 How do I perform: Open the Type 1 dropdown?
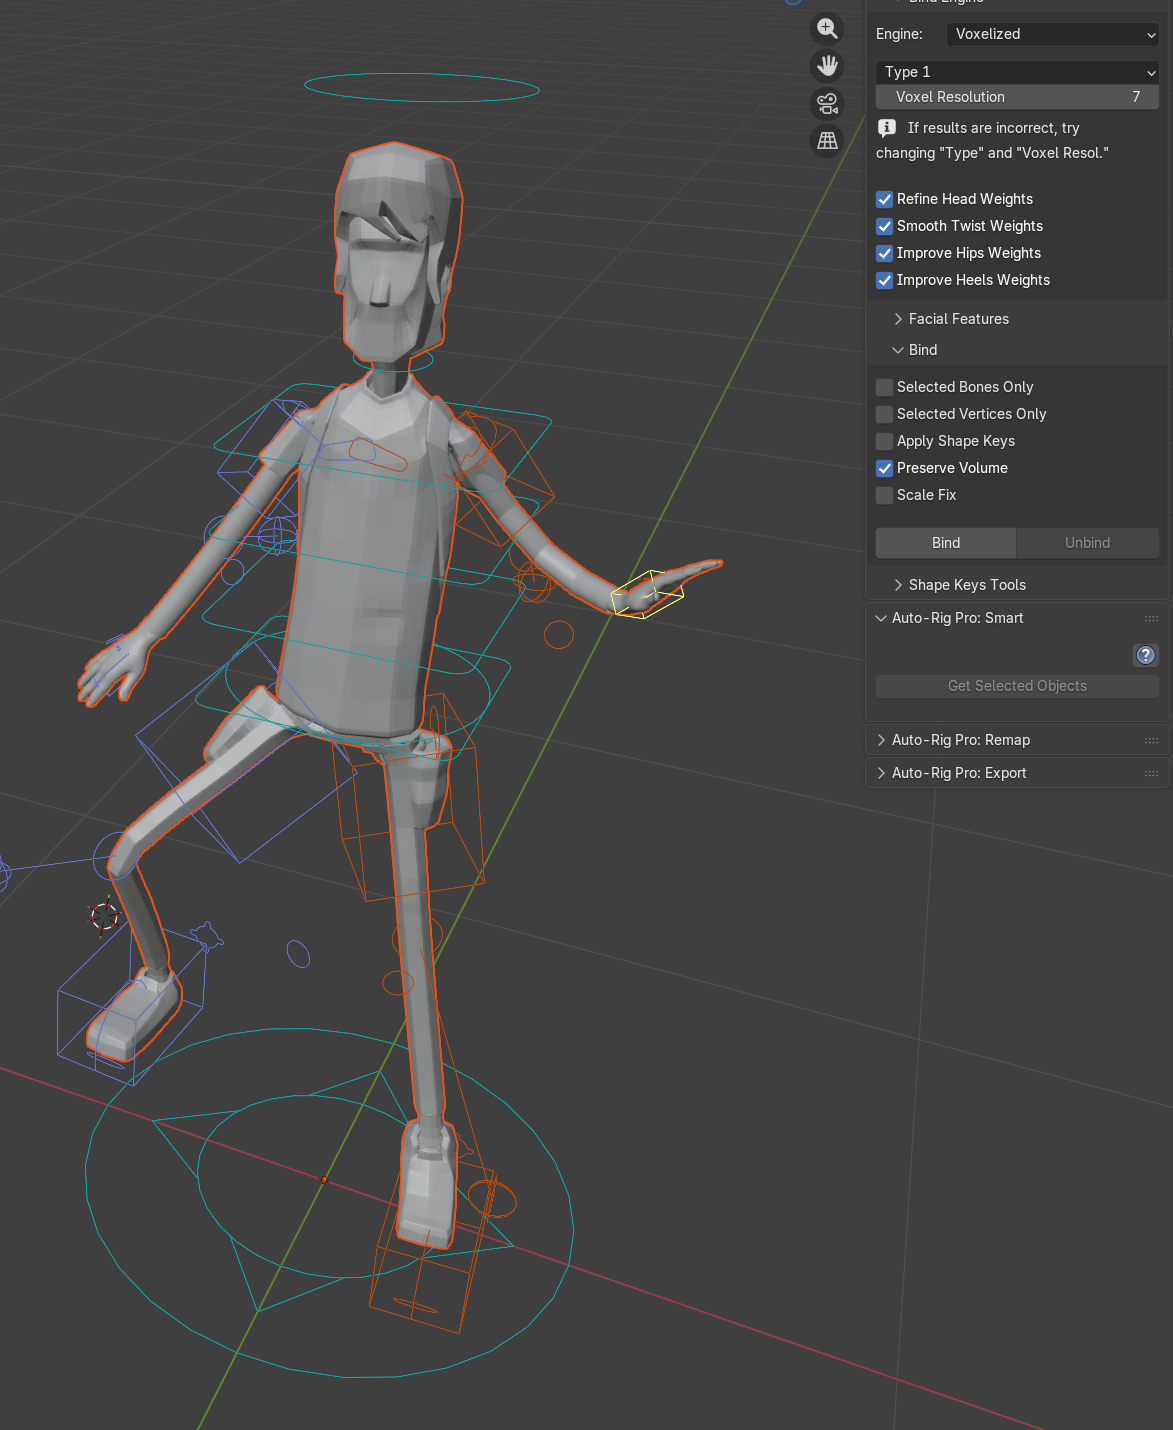[x=1017, y=72]
